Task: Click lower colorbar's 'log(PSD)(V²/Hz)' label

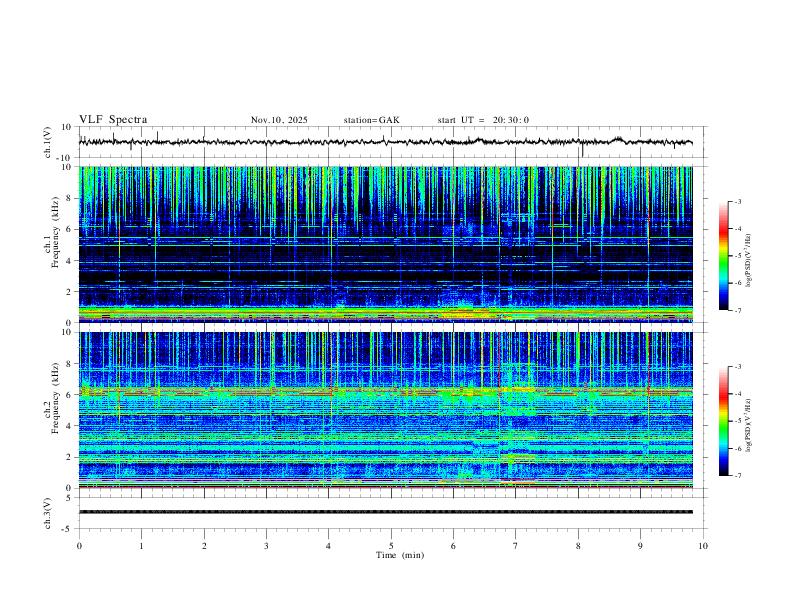Action: (749, 425)
